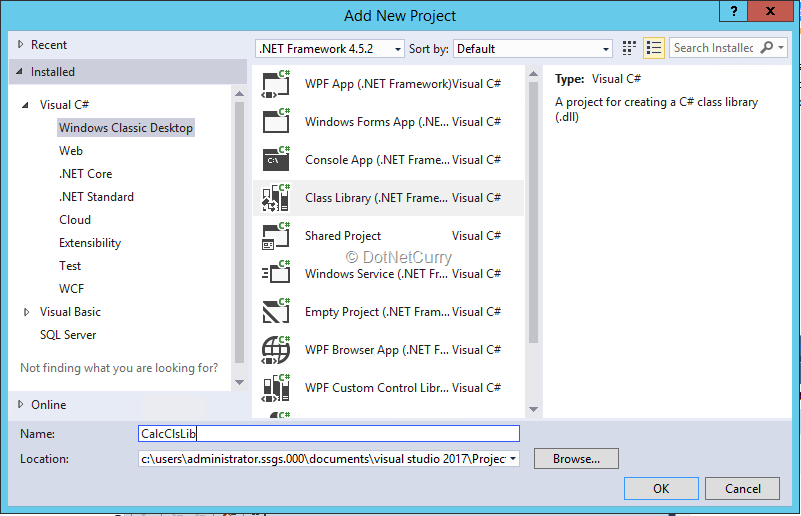Click the Browse... button
The height and width of the screenshot is (516, 801).
coord(576,459)
